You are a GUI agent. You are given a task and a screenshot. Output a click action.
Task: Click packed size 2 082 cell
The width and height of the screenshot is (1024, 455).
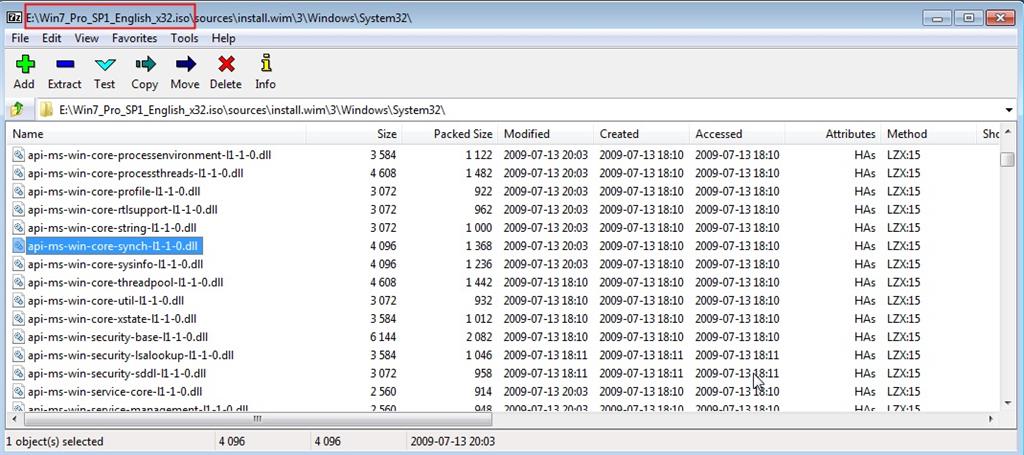click(x=477, y=337)
